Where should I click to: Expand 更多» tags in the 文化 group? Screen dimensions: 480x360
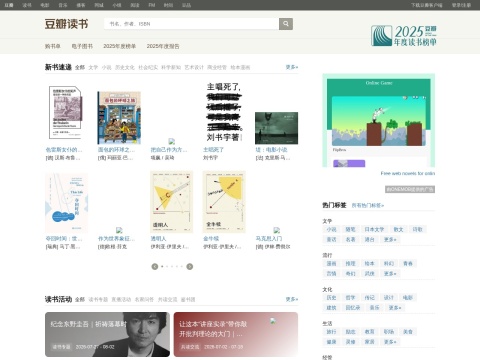[395, 307]
